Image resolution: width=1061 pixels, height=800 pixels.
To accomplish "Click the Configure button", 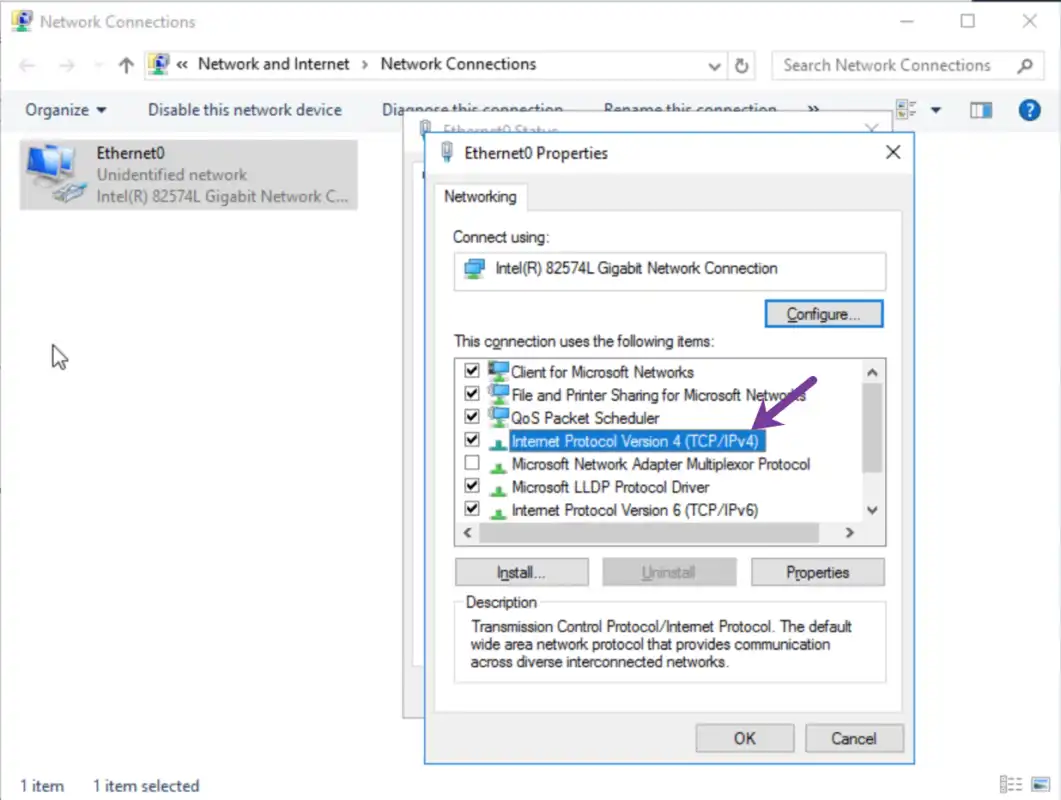I will pos(823,314).
